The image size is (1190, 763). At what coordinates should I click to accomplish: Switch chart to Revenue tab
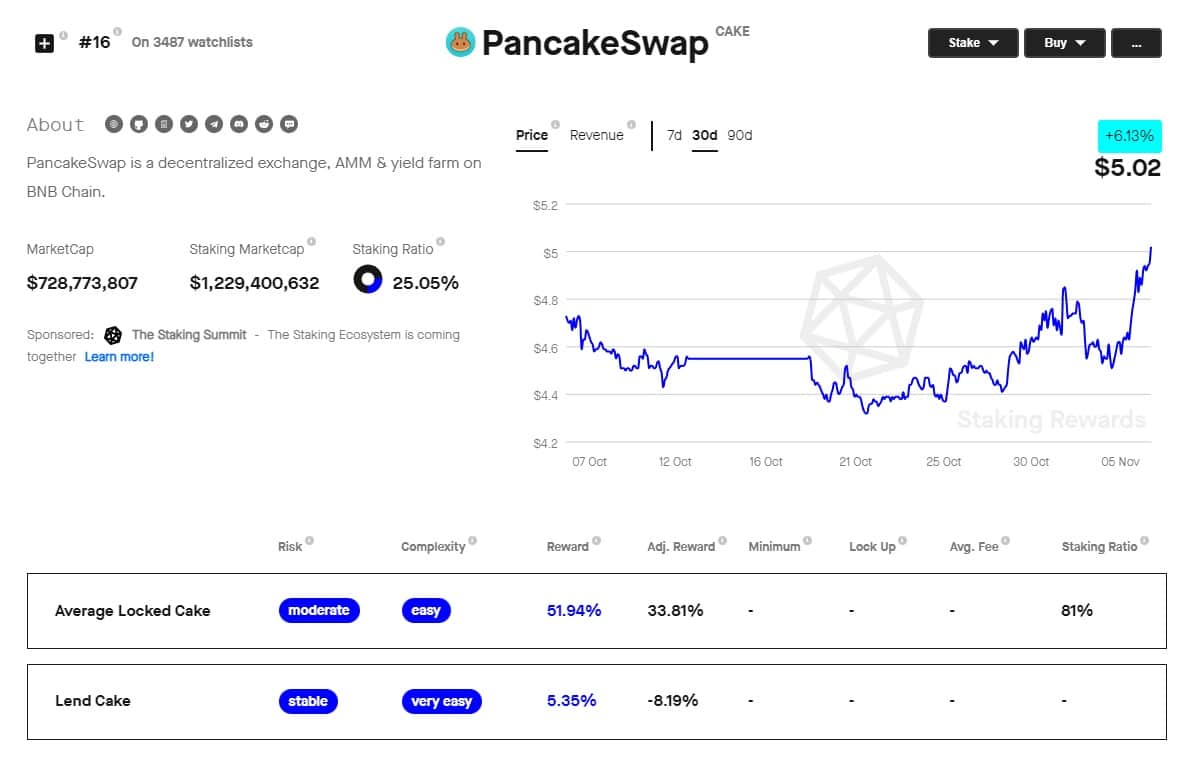click(x=597, y=135)
